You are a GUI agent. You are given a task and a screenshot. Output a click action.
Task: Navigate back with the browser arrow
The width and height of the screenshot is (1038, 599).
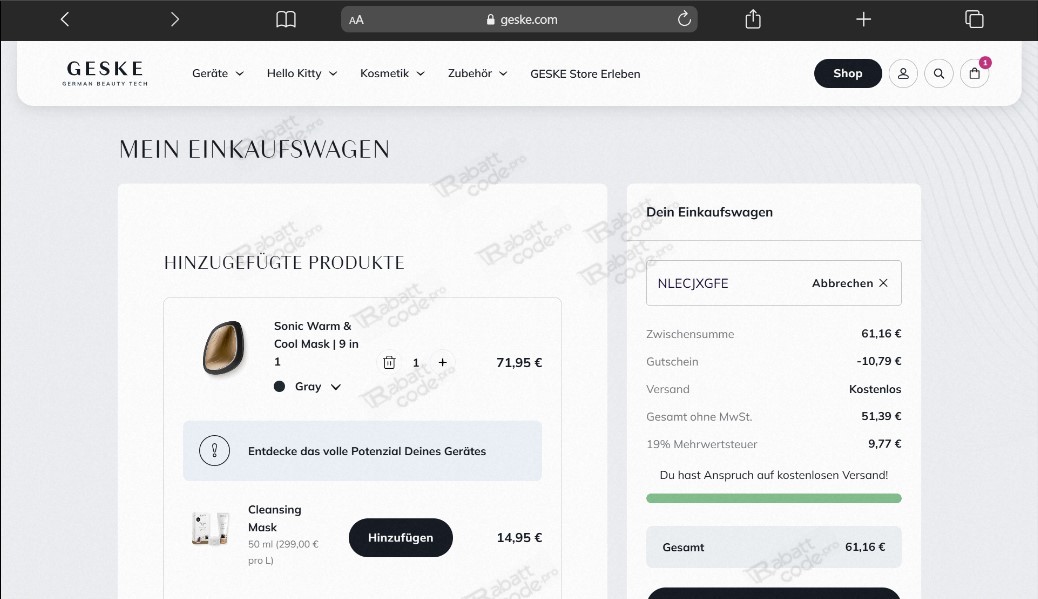coord(64,18)
